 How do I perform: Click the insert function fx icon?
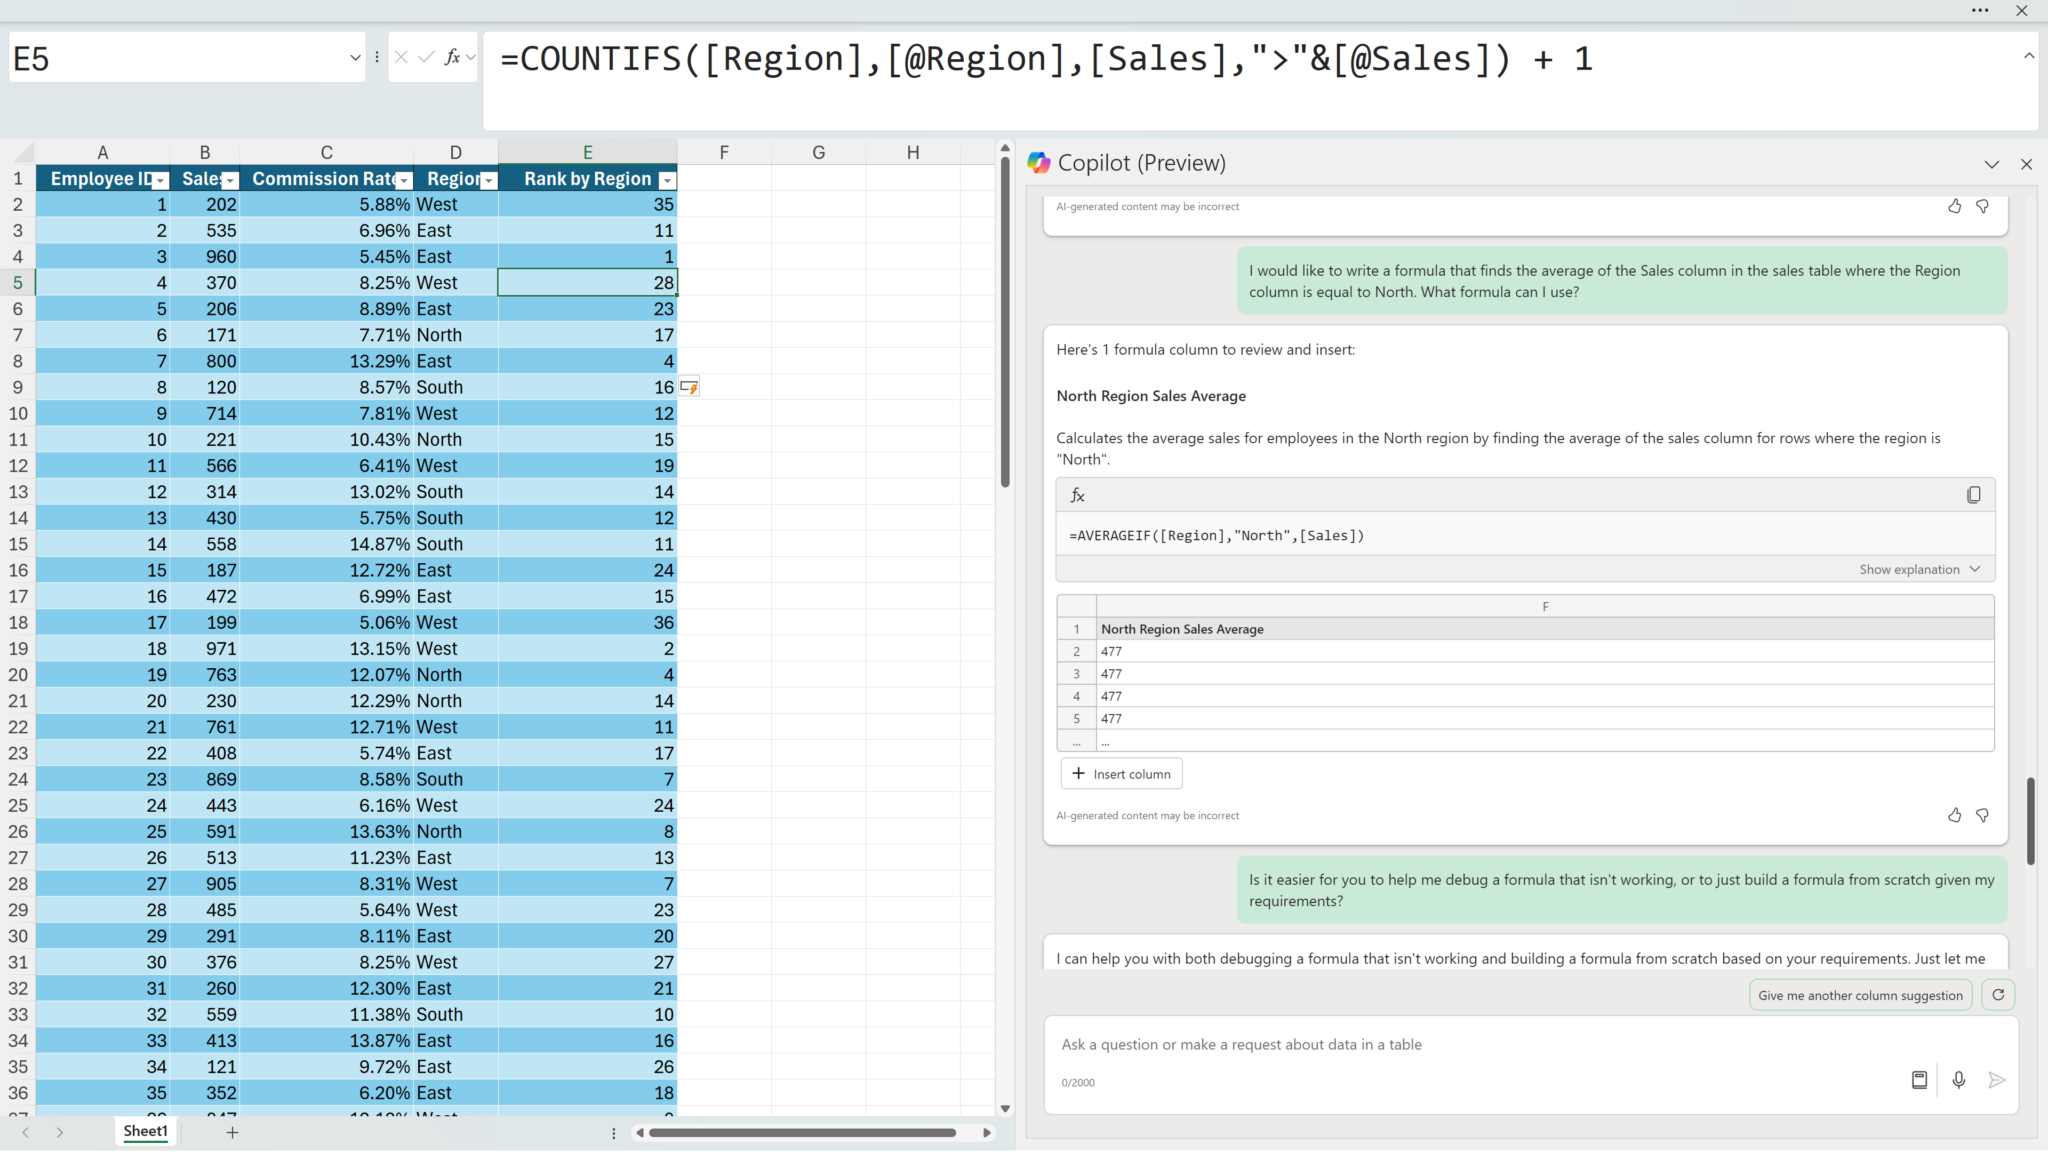452,57
